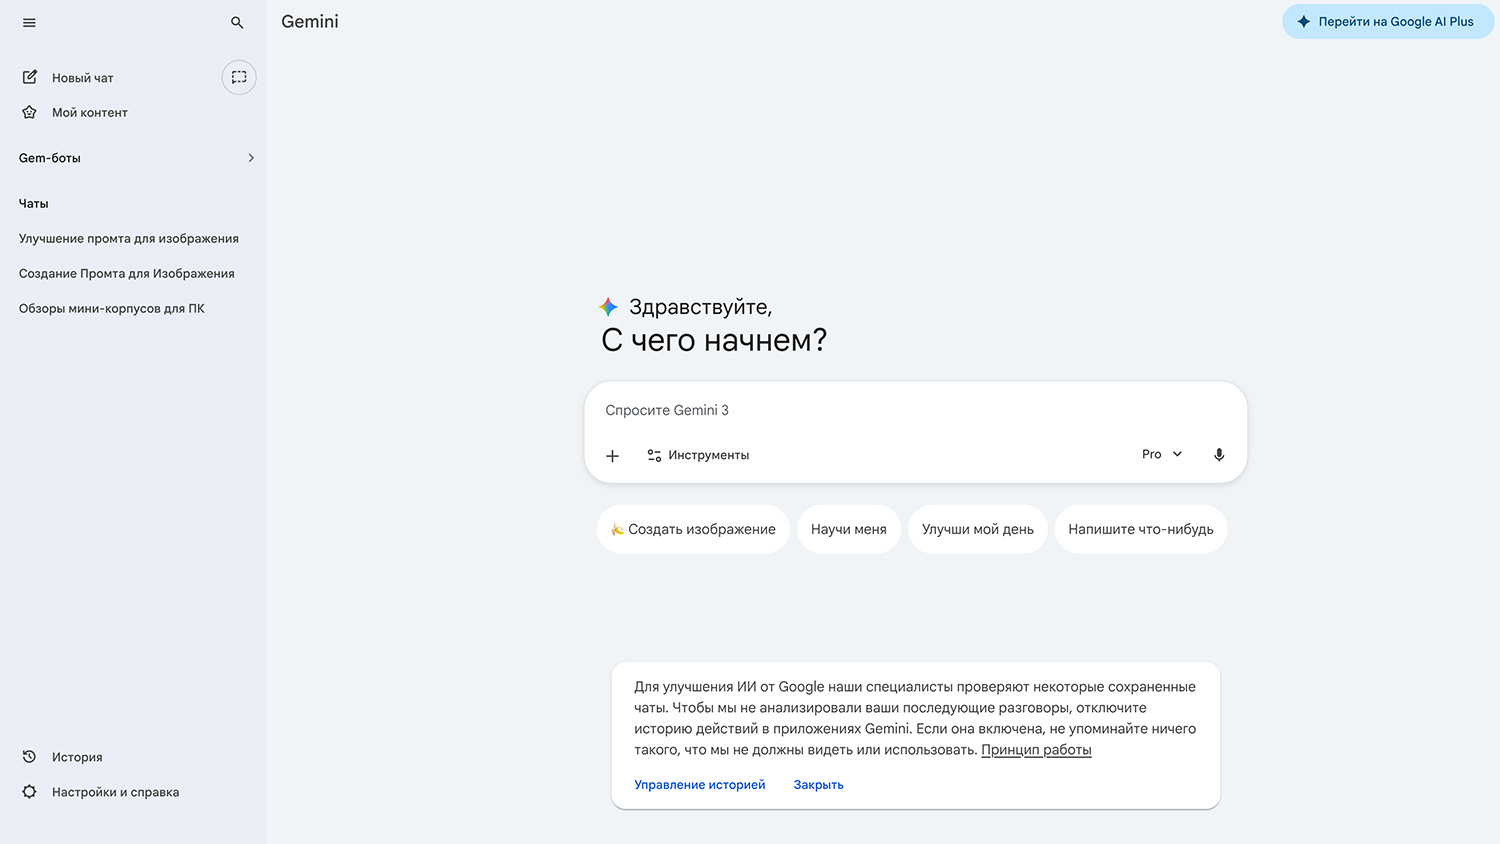Open the temporary chat dashed-bubble icon
Image resolution: width=1500 pixels, height=844 pixels.
(239, 77)
